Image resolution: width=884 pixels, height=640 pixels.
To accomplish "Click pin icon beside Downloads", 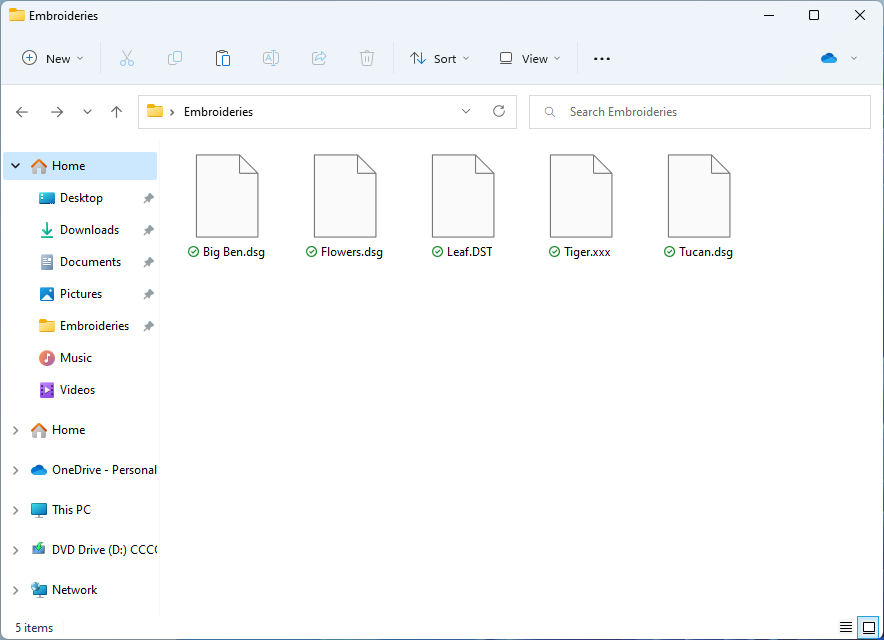I will (x=148, y=230).
